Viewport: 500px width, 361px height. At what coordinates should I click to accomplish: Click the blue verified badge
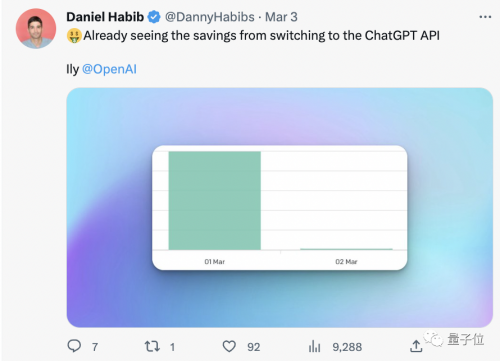pos(154,17)
